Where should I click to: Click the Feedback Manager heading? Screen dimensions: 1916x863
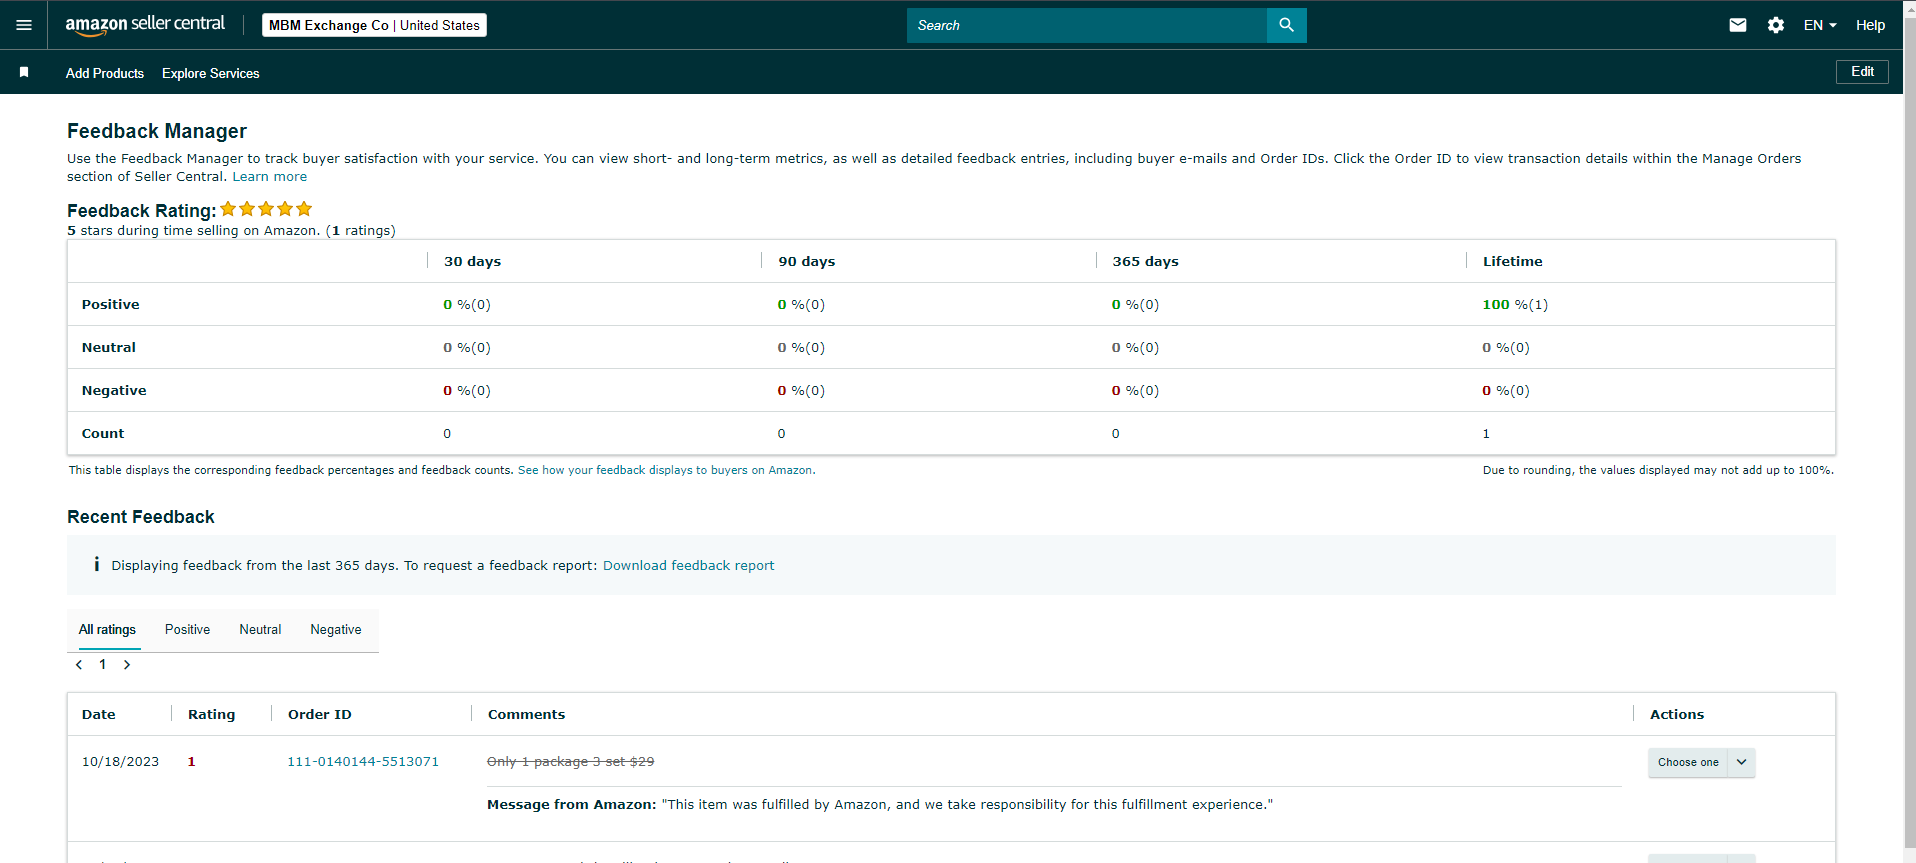157,131
